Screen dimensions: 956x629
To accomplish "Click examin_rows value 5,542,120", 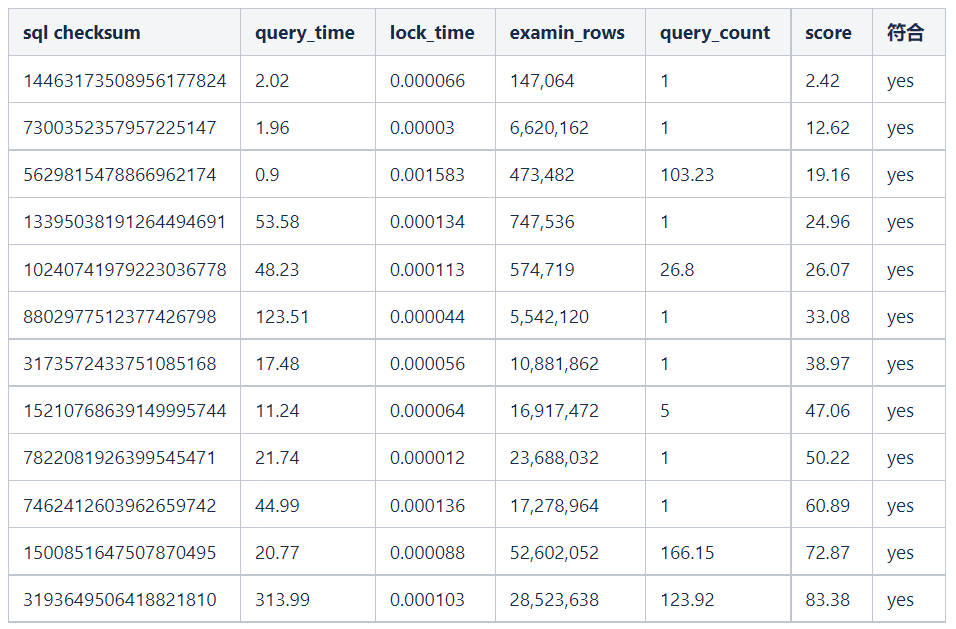I will click(x=549, y=317).
